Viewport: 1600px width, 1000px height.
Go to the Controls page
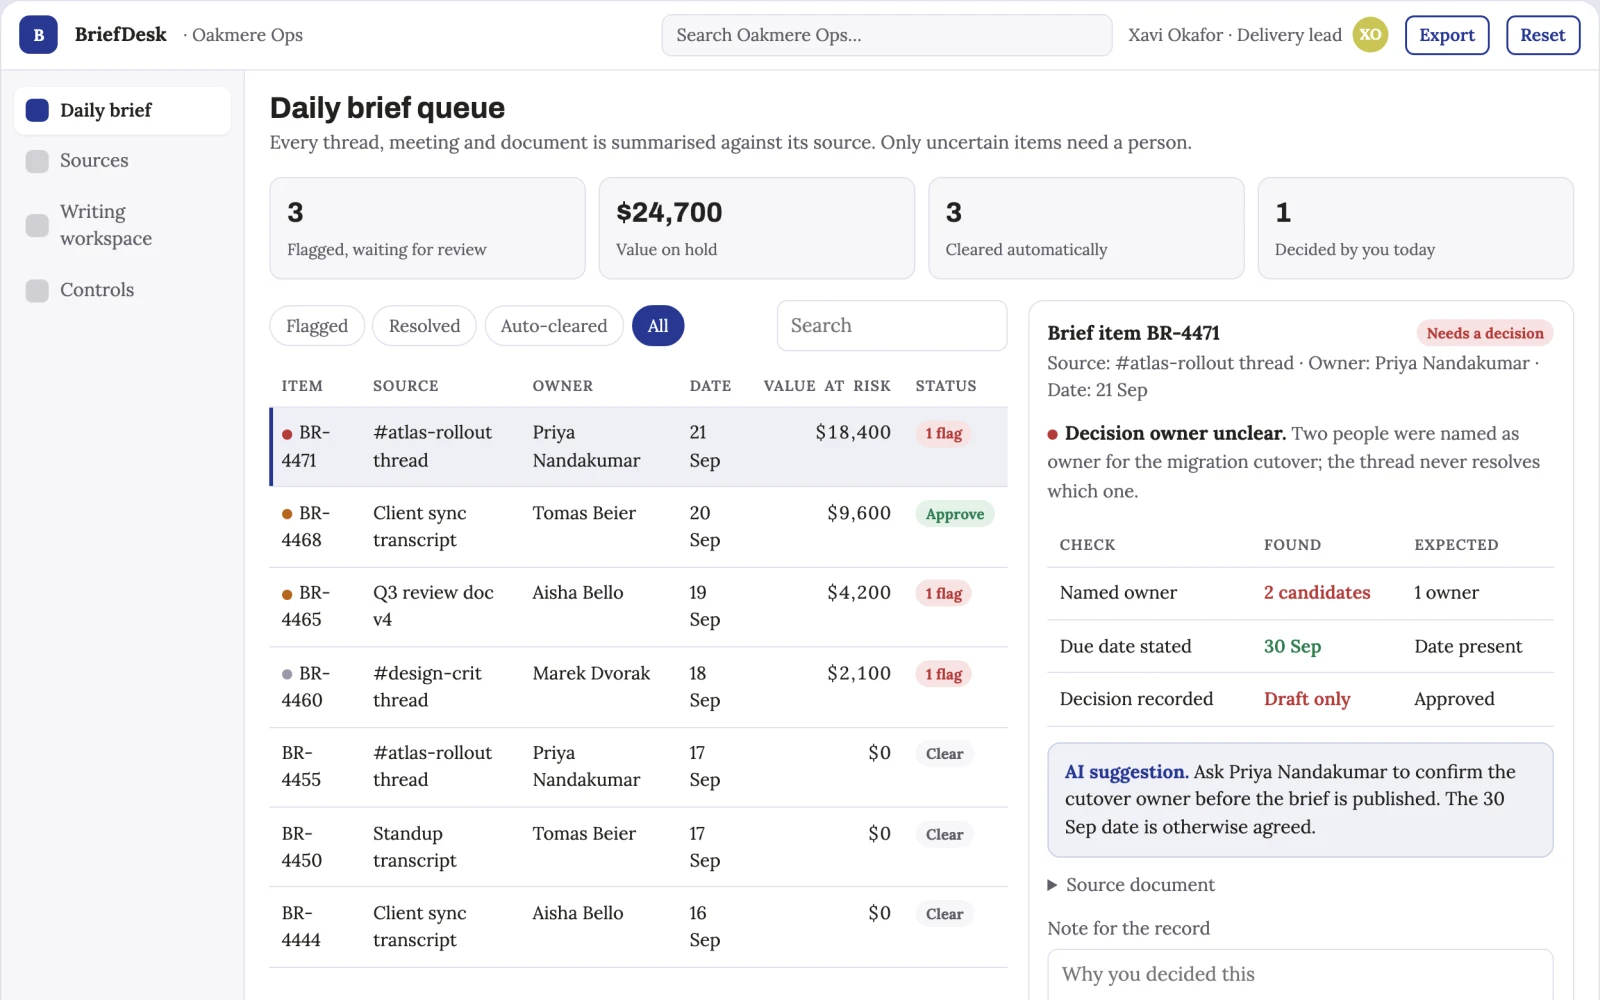pos(122,290)
